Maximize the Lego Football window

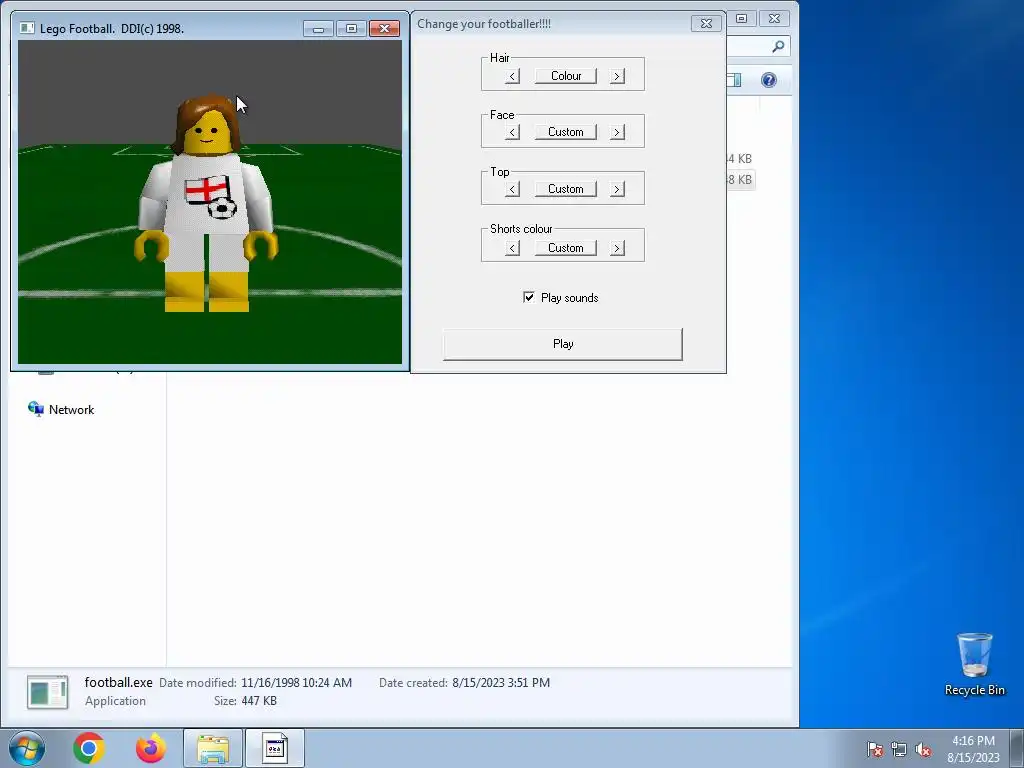(x=351, y=29)
